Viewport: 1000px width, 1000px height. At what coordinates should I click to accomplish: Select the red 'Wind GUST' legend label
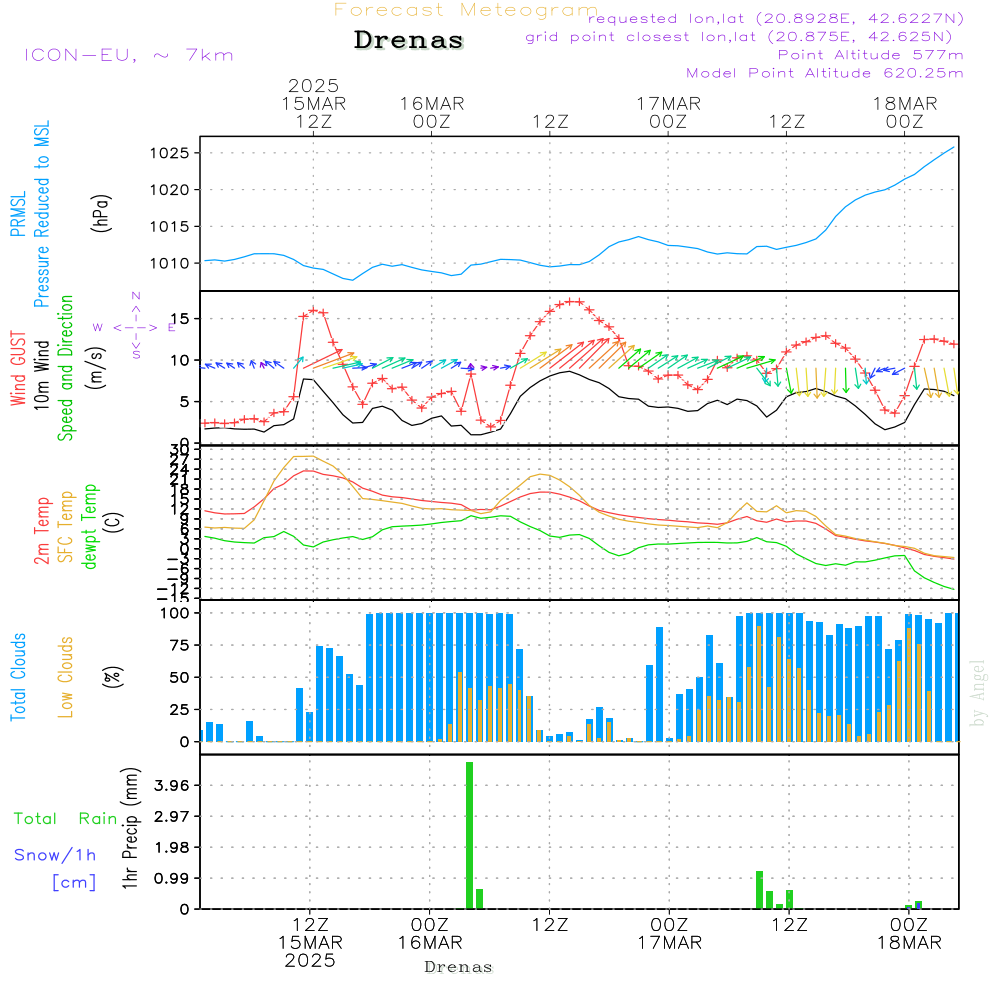pos(18,368)
